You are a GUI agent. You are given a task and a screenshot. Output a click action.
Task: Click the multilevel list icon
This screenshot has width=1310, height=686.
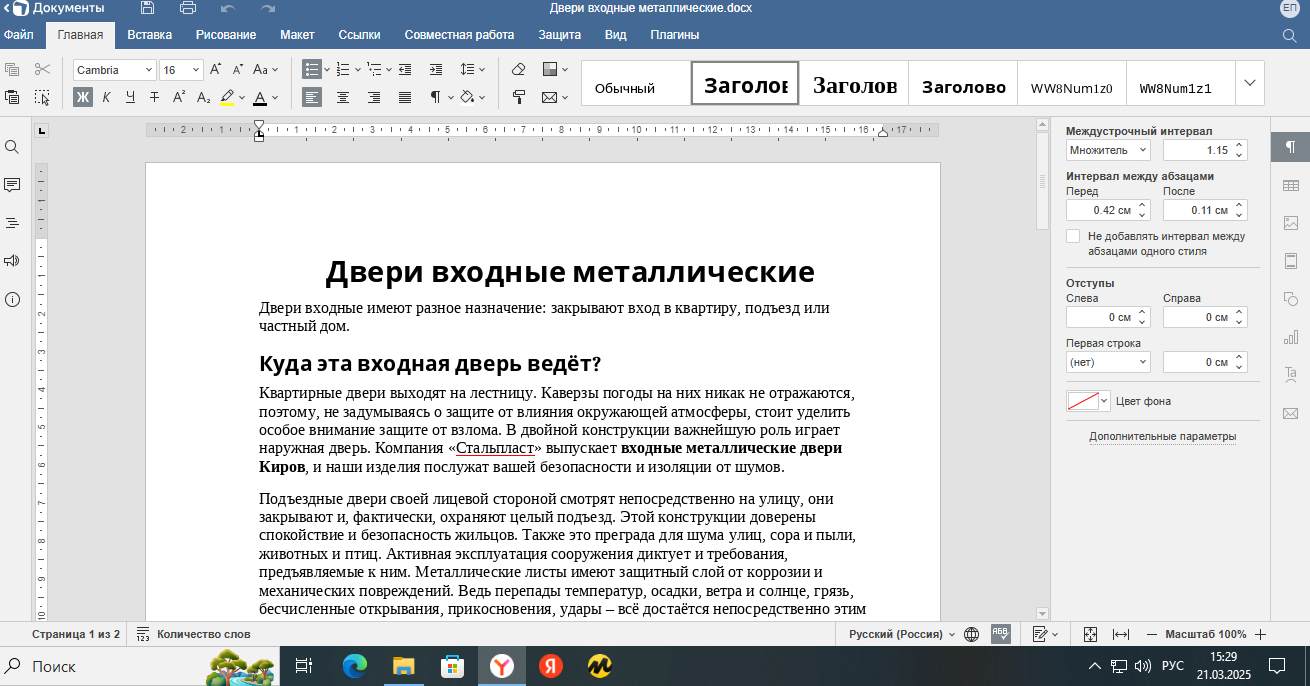[374, 70]
